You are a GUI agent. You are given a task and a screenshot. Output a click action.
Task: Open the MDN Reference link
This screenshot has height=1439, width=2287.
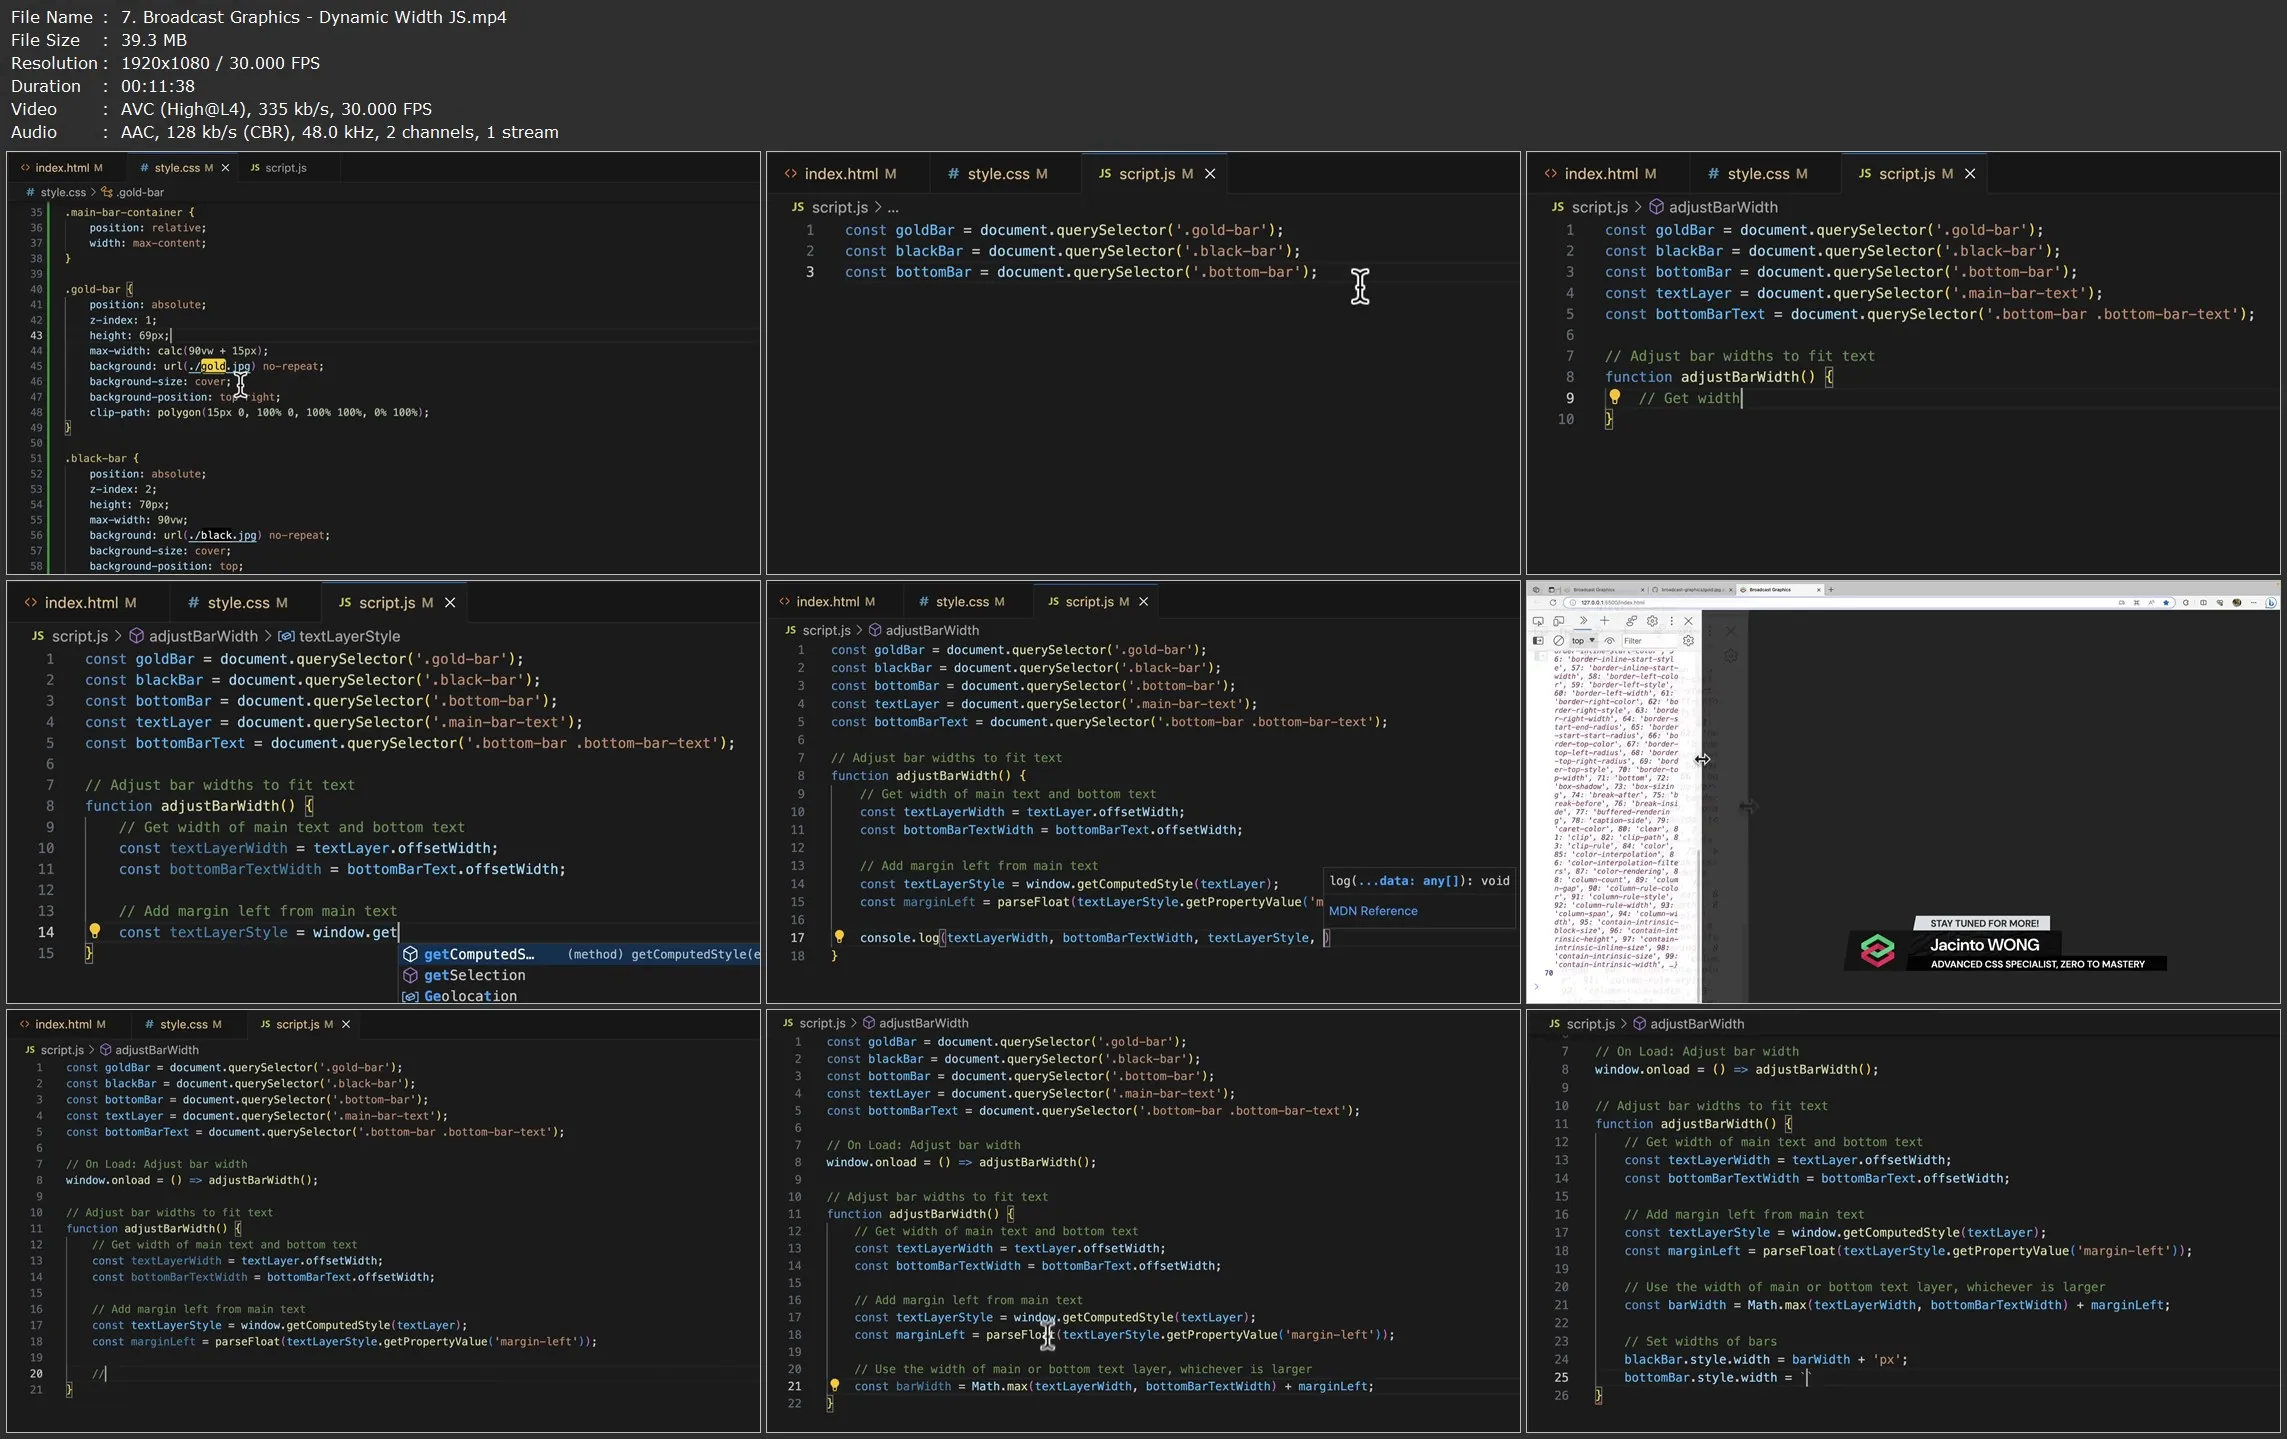(1372, 911)
